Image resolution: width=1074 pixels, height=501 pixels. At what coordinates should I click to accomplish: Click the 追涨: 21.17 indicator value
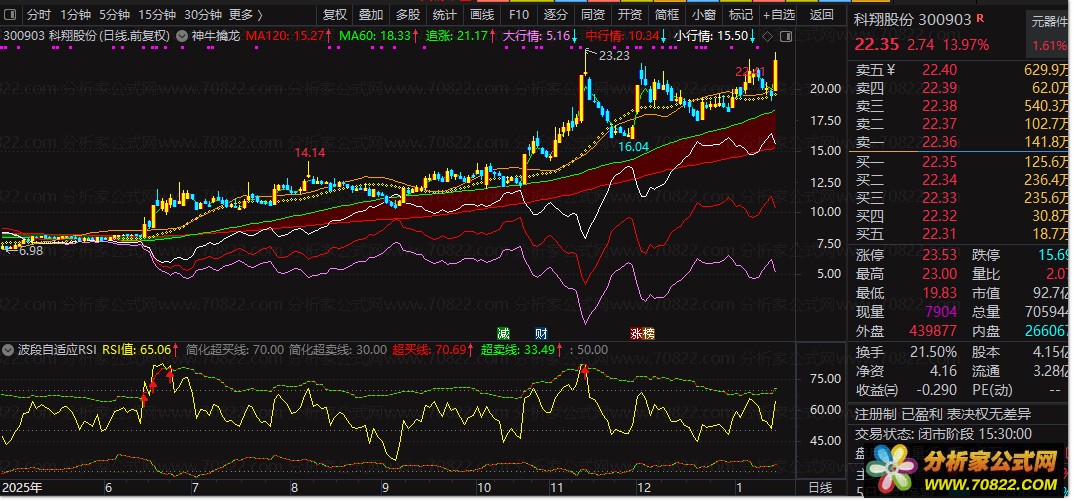(x=460, y=36)
